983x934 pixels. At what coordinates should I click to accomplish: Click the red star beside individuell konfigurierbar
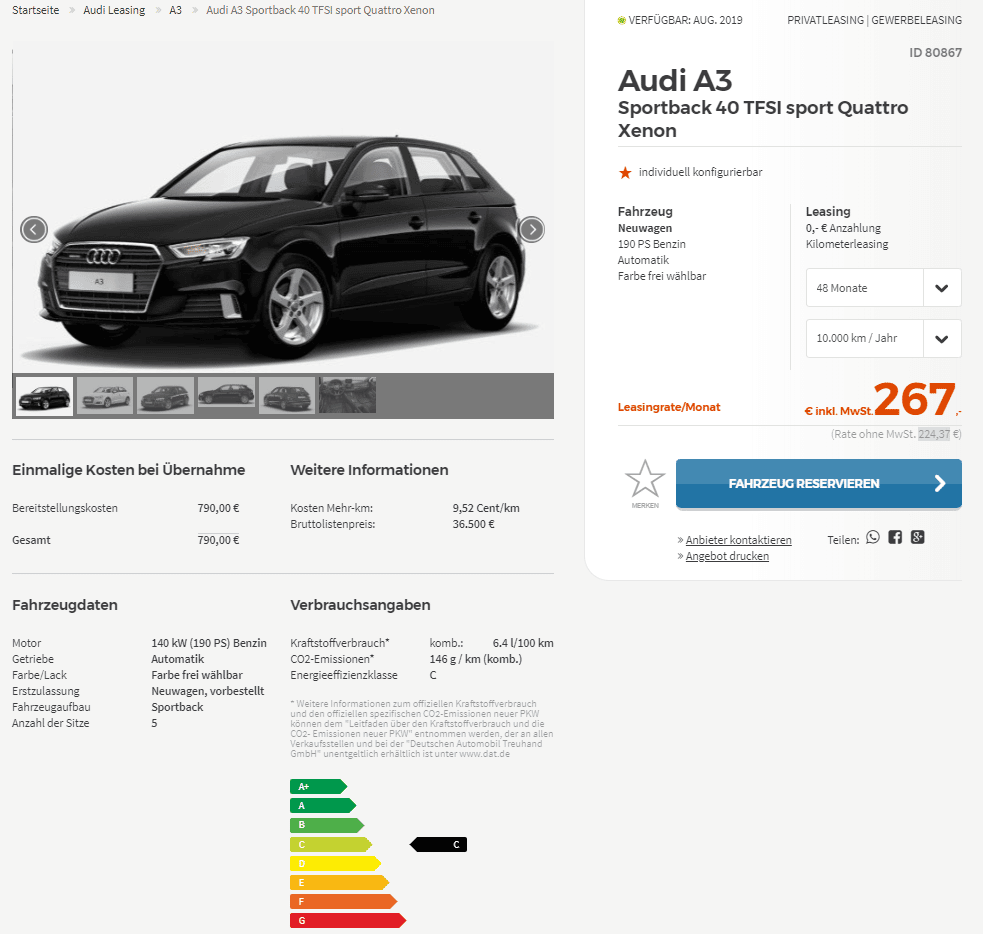click(x=625, y=172)
